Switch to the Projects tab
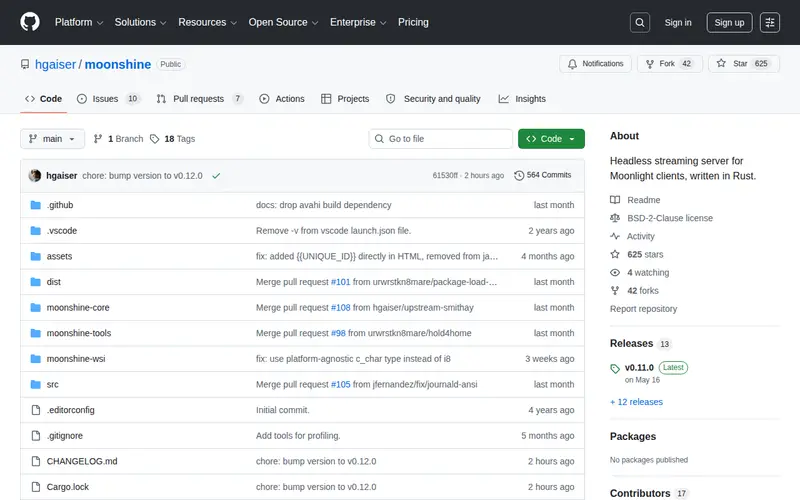The height and width of the screenshot is (500, 800). 345,99
